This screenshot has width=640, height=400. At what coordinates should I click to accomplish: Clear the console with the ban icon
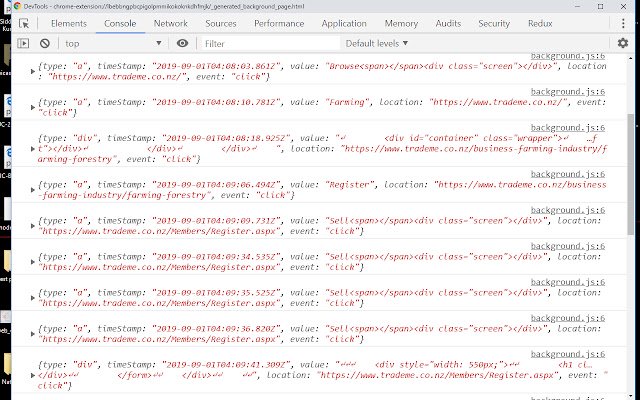tap(45, 43)
